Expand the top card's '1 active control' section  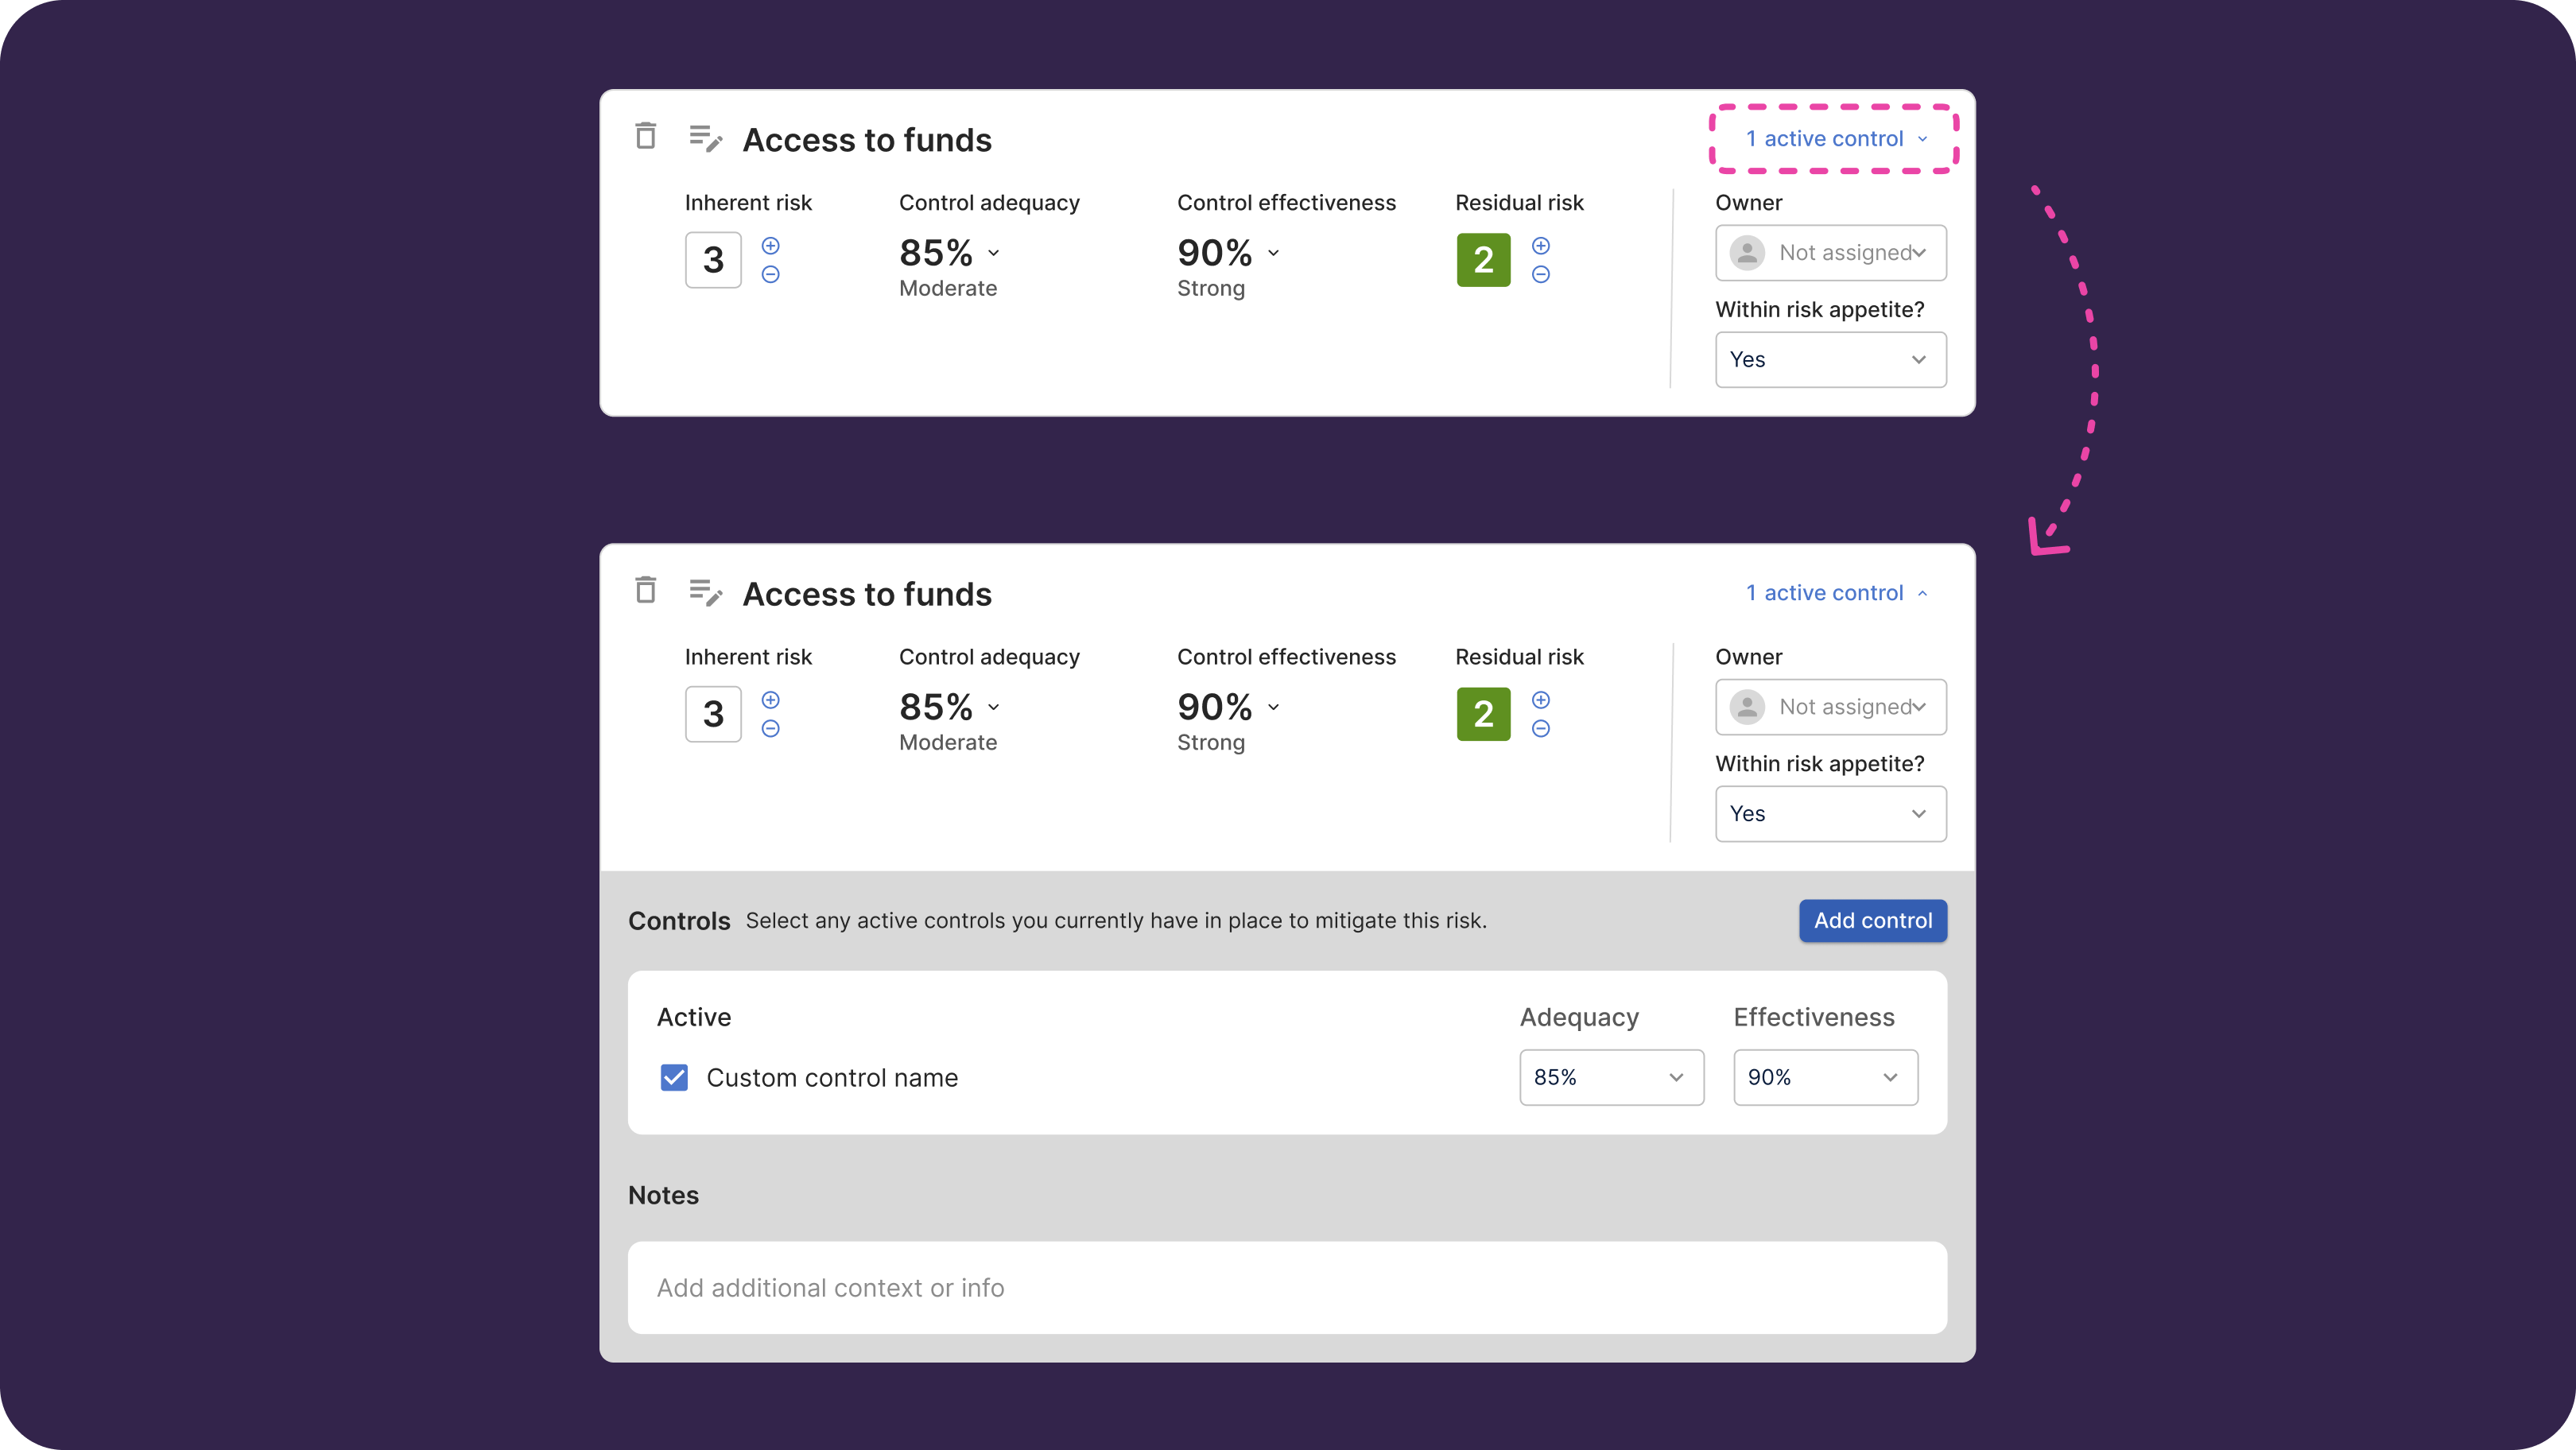coord(1835,139)
